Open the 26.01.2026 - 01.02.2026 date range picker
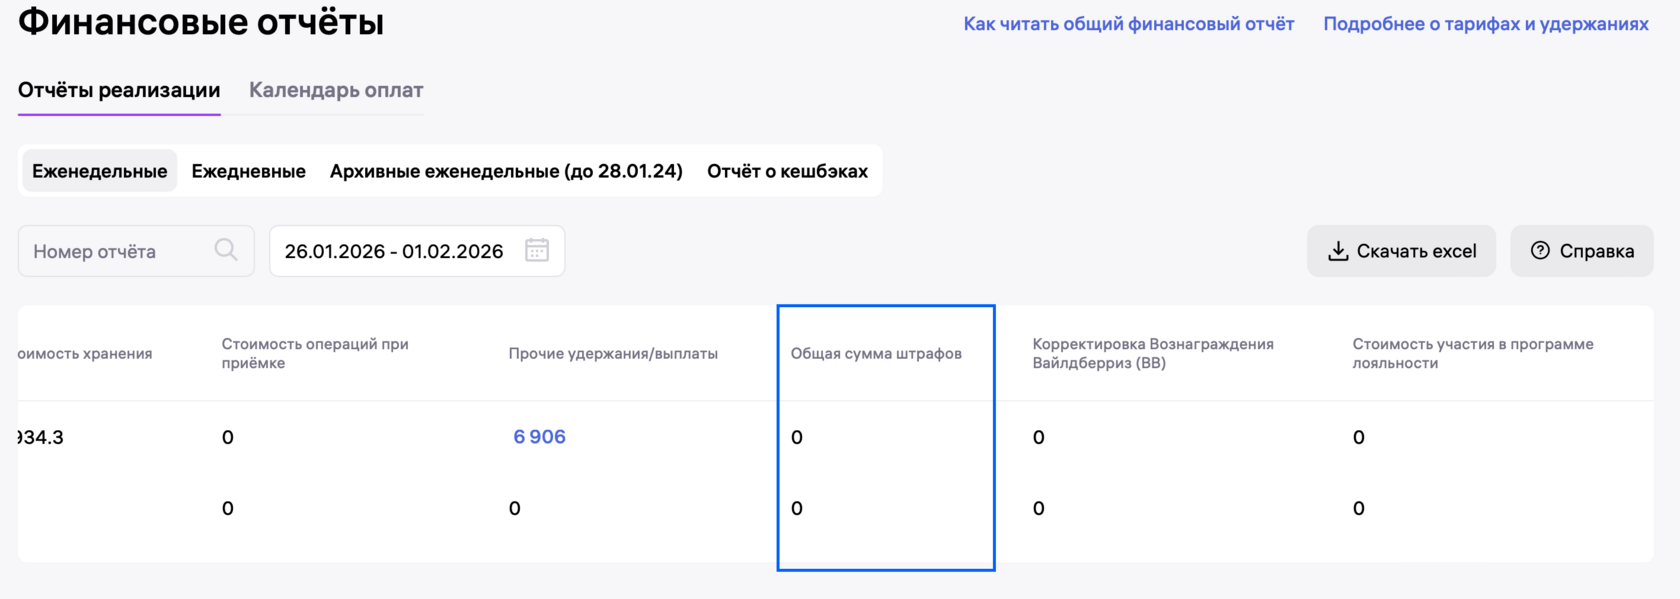This screenshot has height=599, width=1680. (394, 251)
